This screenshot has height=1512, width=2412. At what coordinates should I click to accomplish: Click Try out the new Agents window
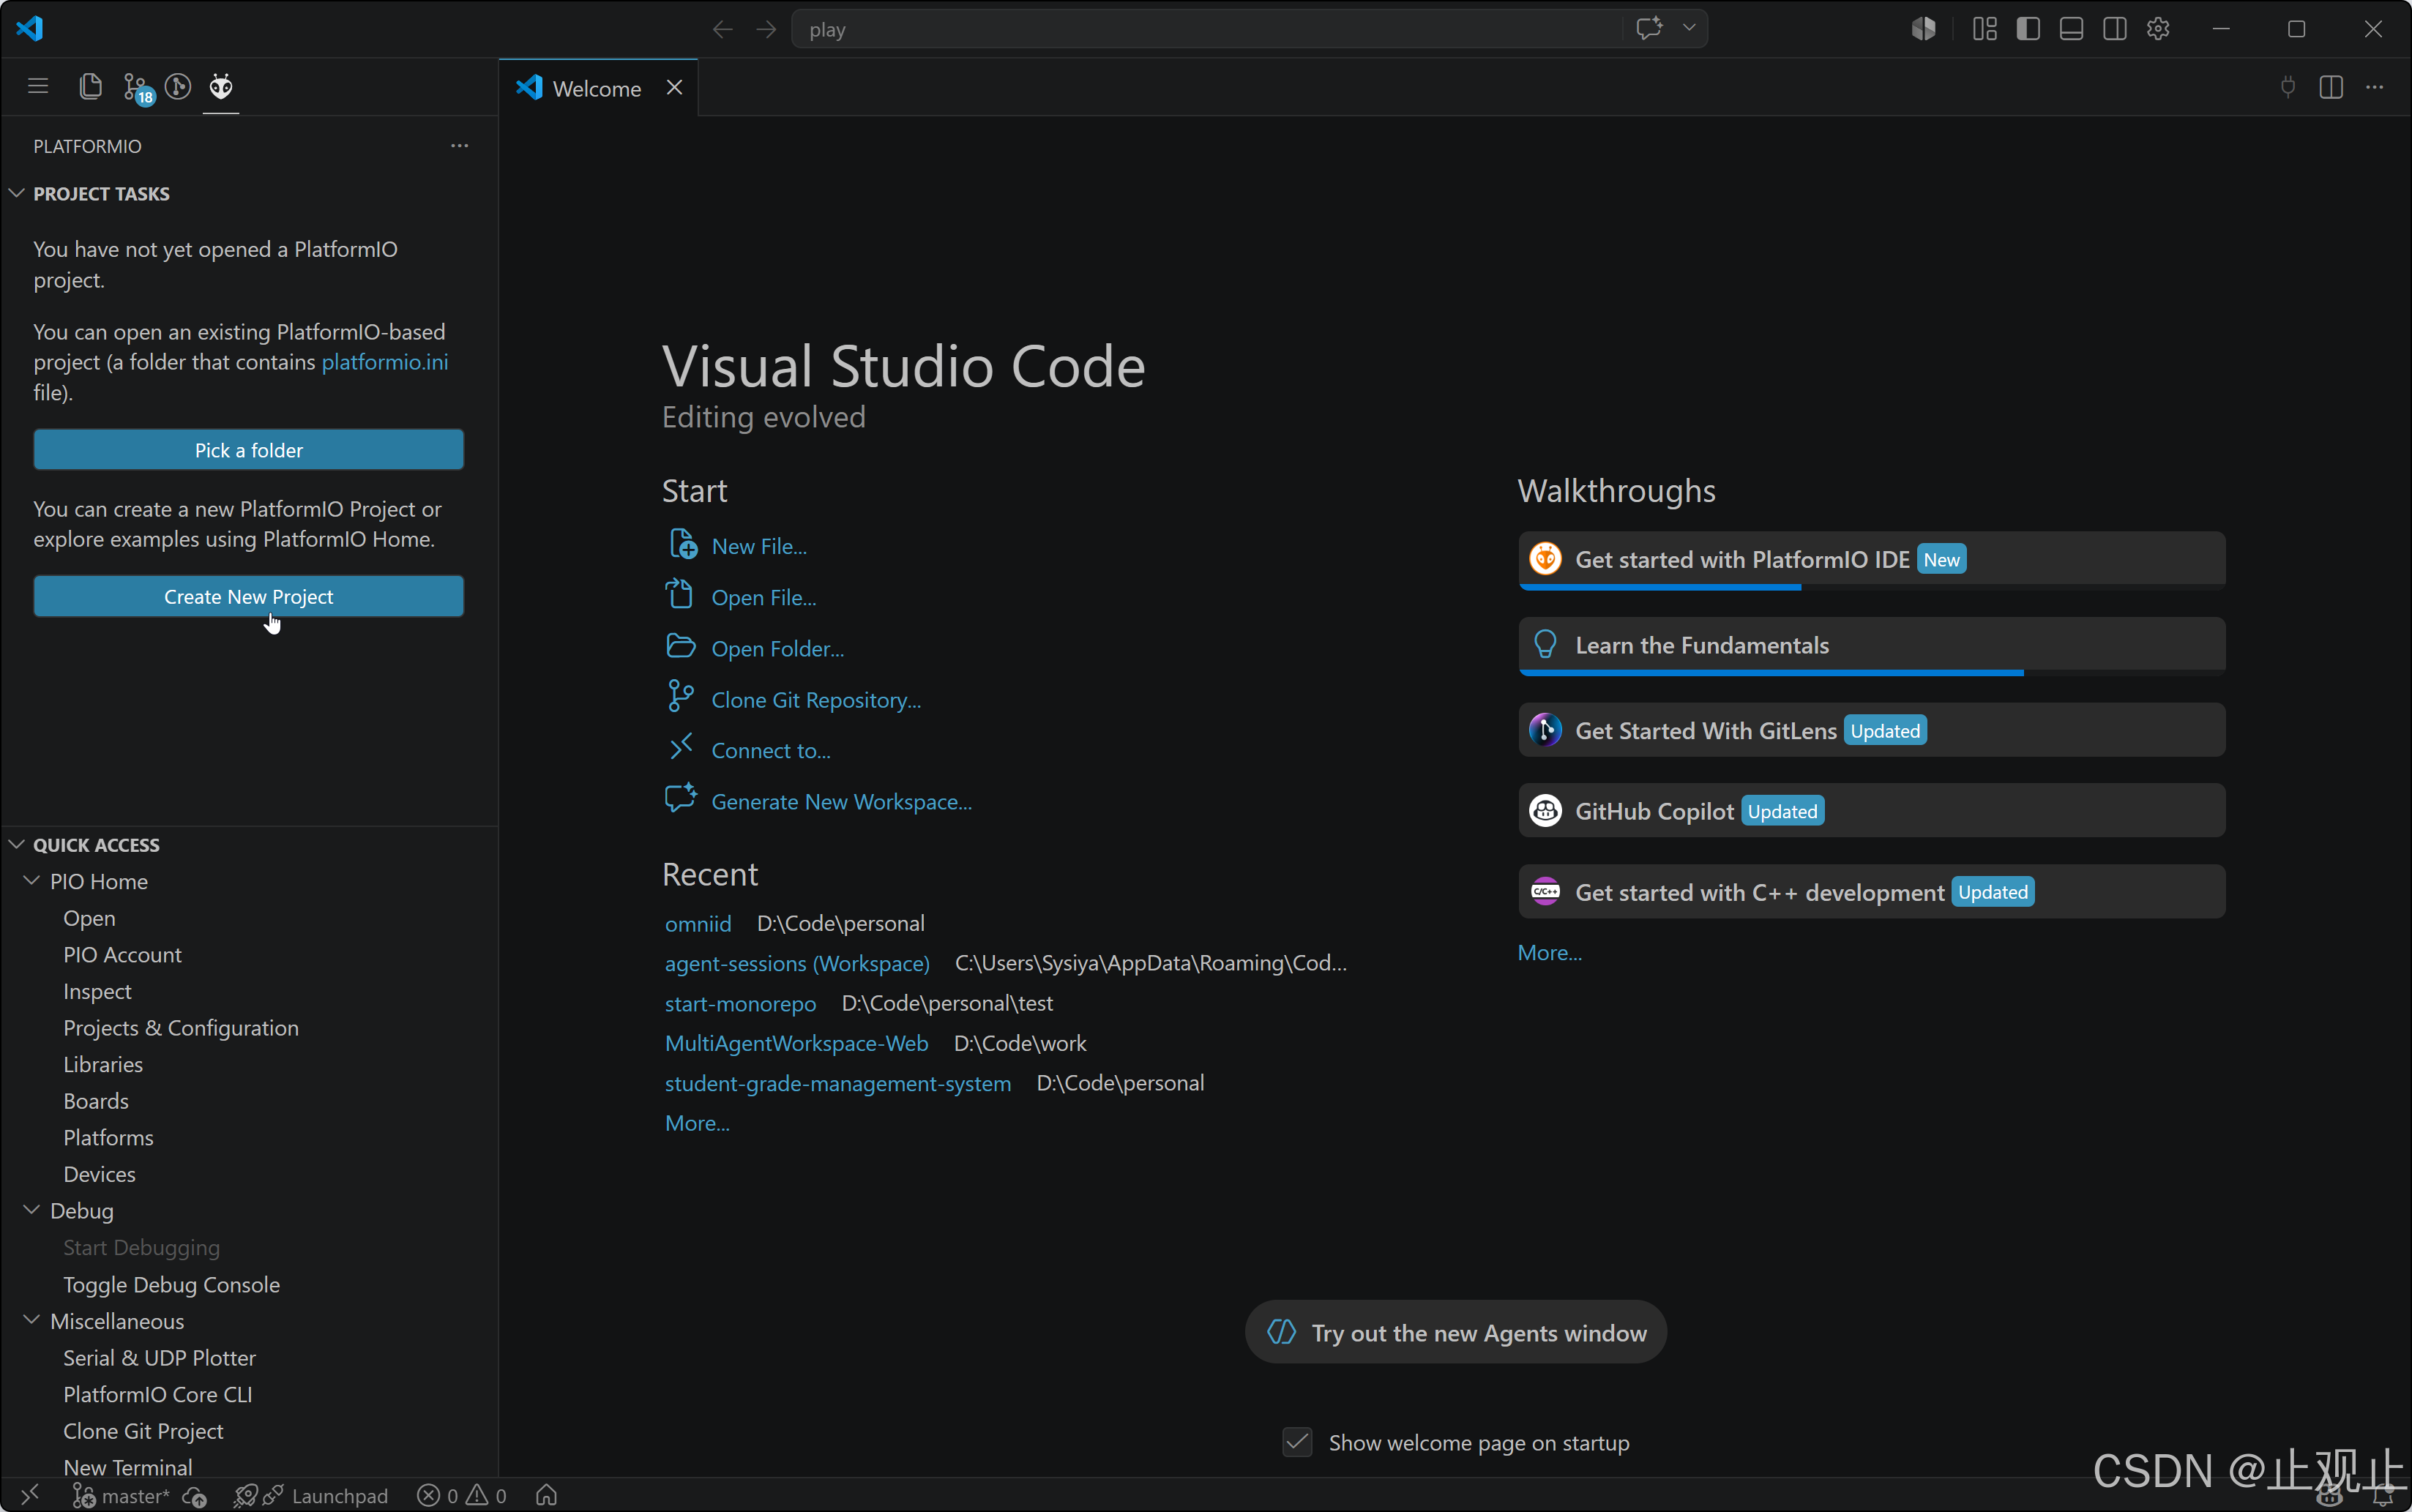pos(1456,1333)
